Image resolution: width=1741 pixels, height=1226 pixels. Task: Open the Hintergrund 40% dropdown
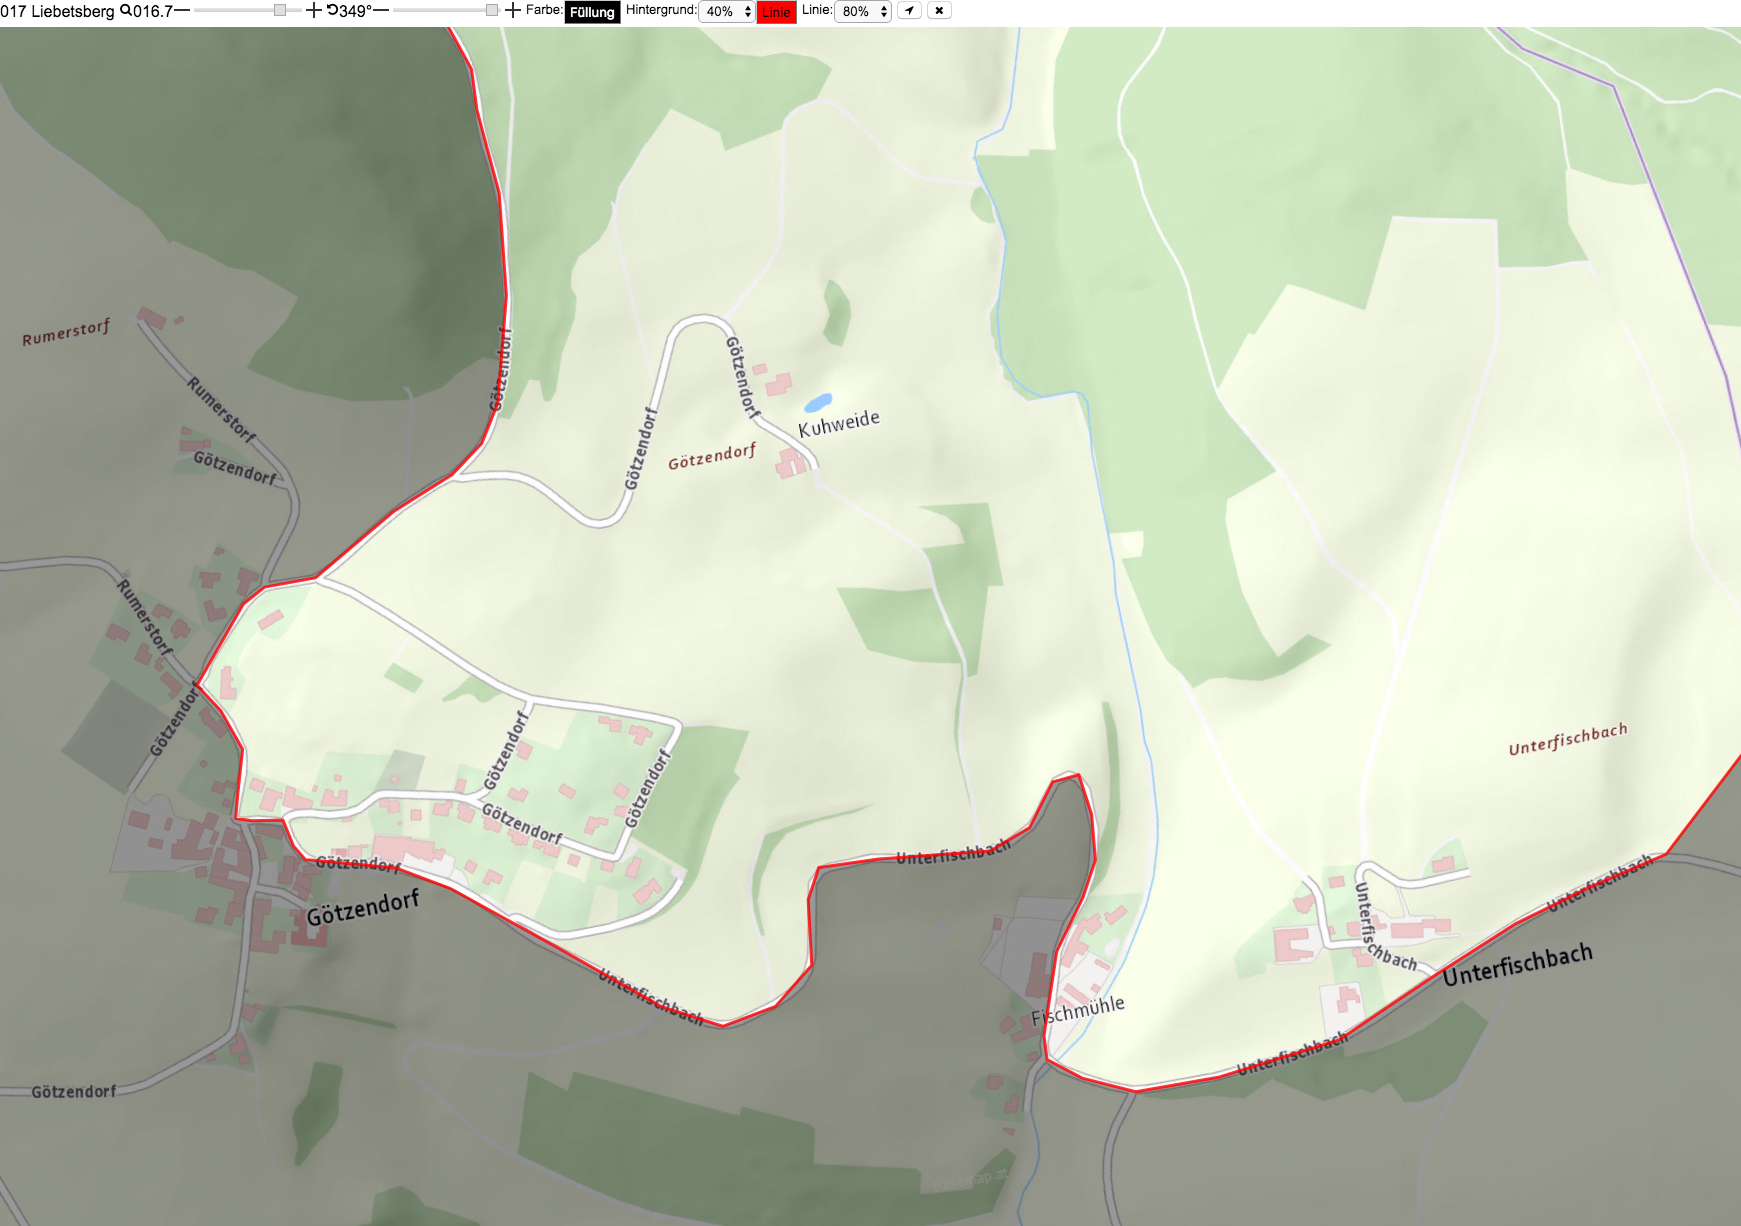pyautogui.click(x=727, y=12)
